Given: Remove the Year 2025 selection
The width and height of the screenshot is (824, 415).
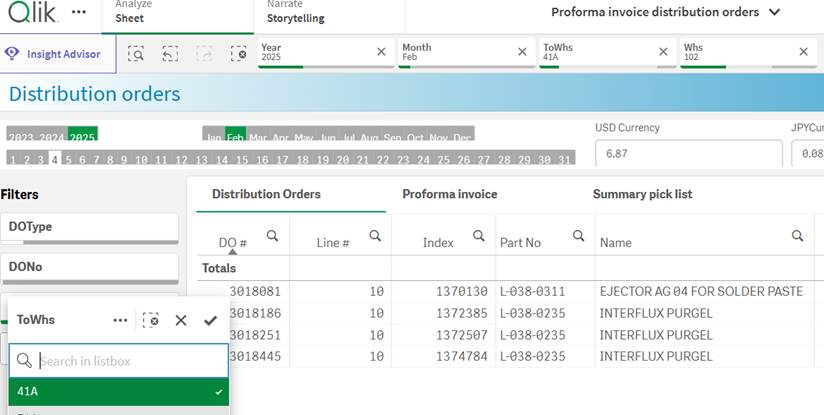Looking at the screenshot, I should [x=382, y=51].
